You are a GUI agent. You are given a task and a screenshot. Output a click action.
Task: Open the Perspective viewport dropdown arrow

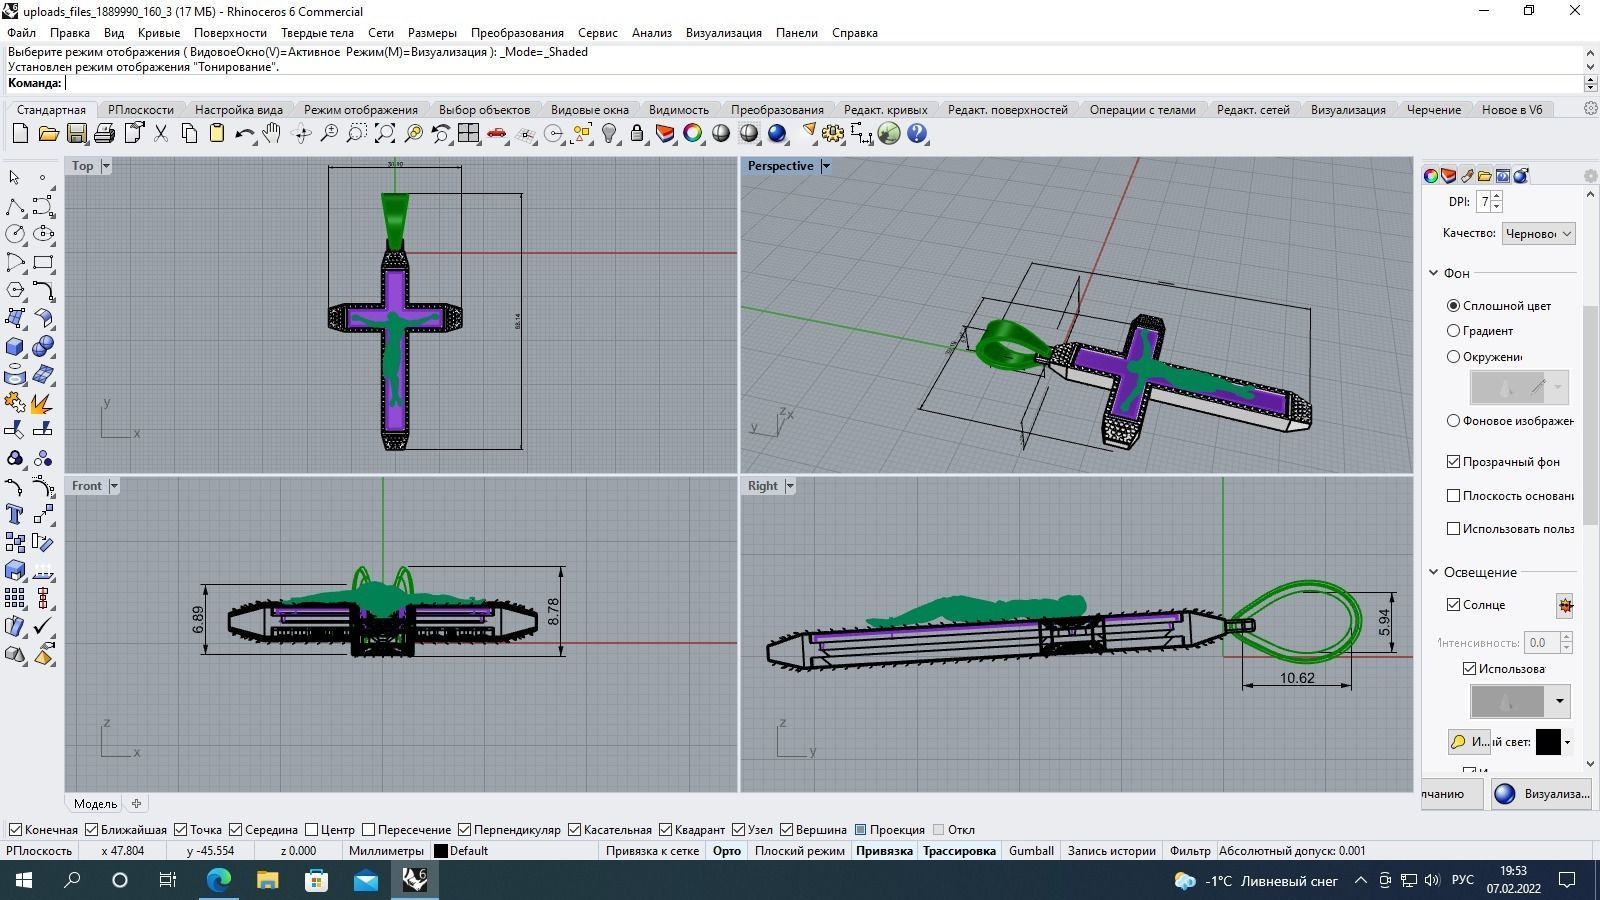coord(826,166)
